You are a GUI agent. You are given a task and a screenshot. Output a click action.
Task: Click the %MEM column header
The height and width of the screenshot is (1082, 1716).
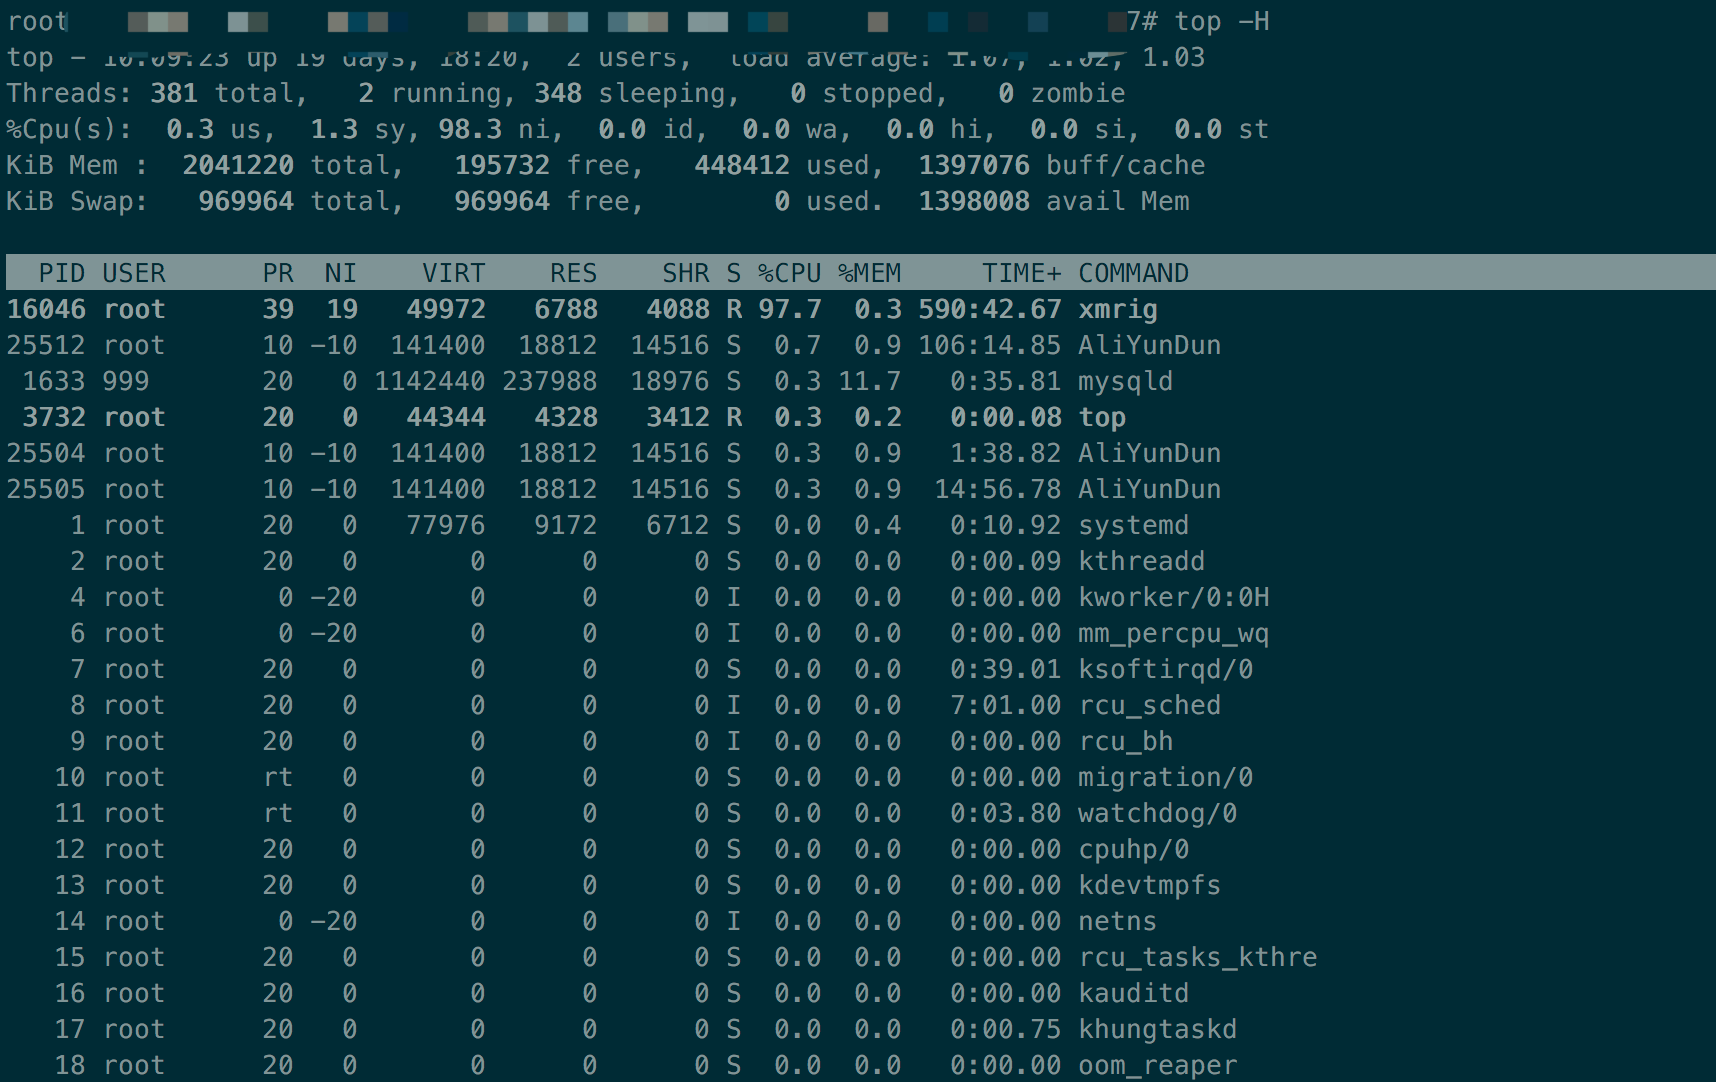click(869, 272)
